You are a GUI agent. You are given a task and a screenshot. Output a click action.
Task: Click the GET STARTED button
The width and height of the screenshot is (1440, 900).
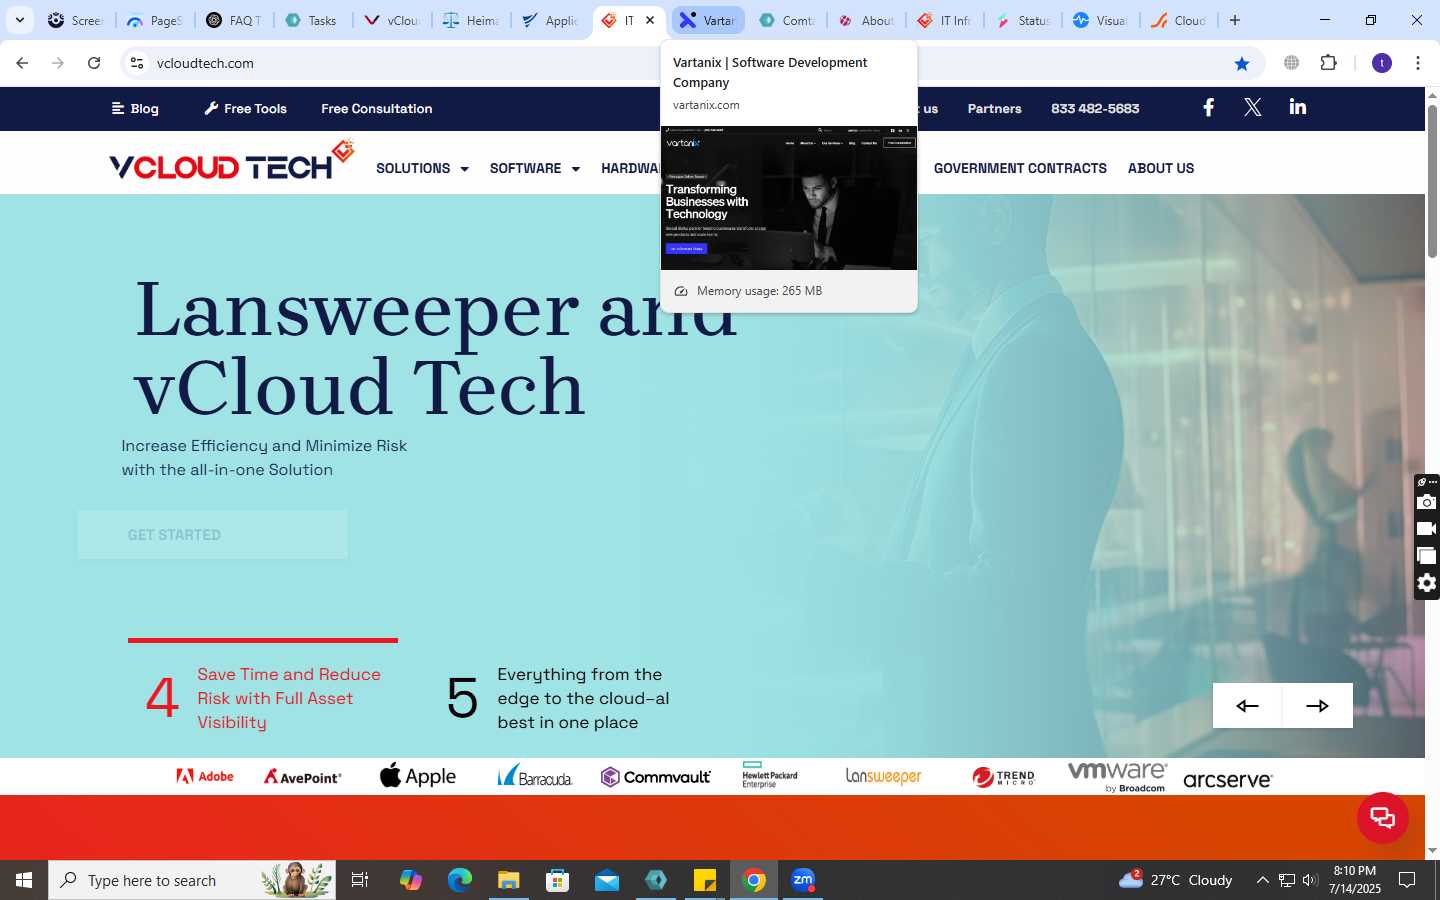(213, 535)
